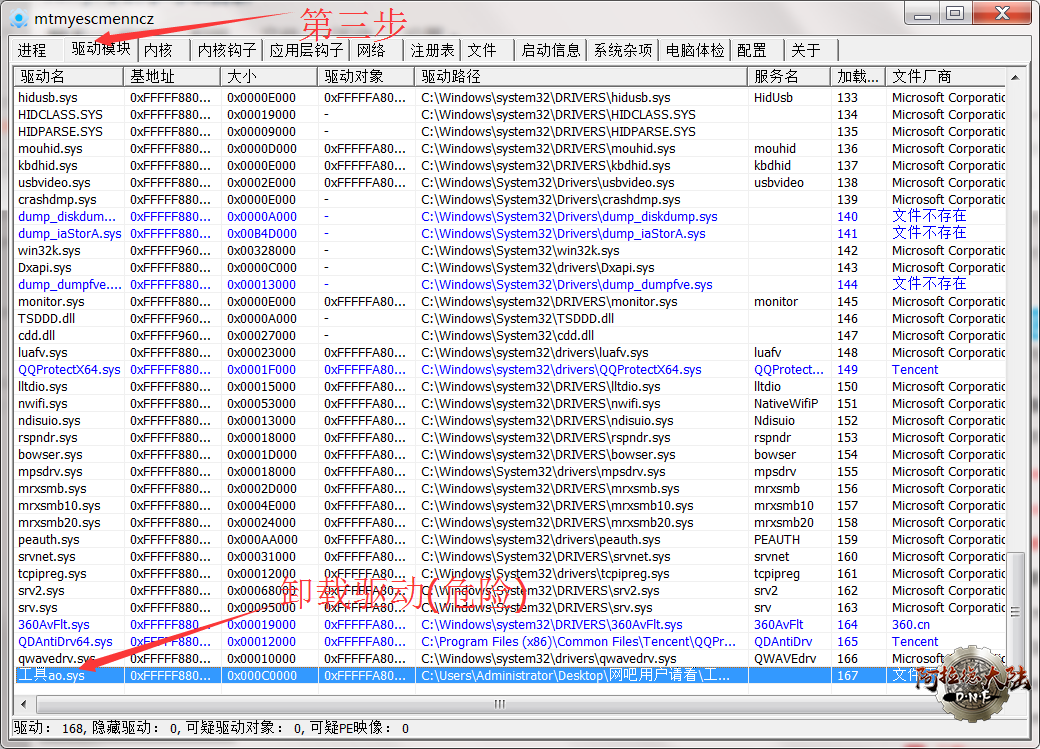Sort by the 驱动路径 column header

tap(580, 76)
